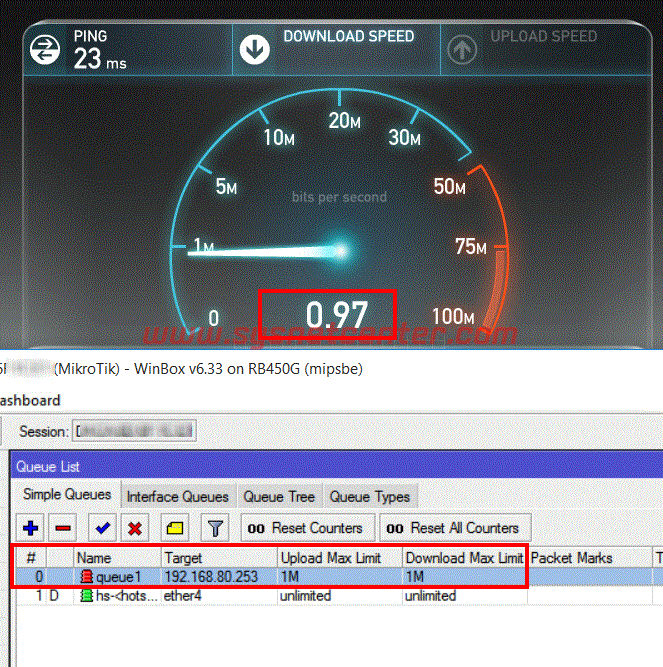This screenshot has height=667, width=663.
Task: Disable selected queue with red X
Action: 136,528
